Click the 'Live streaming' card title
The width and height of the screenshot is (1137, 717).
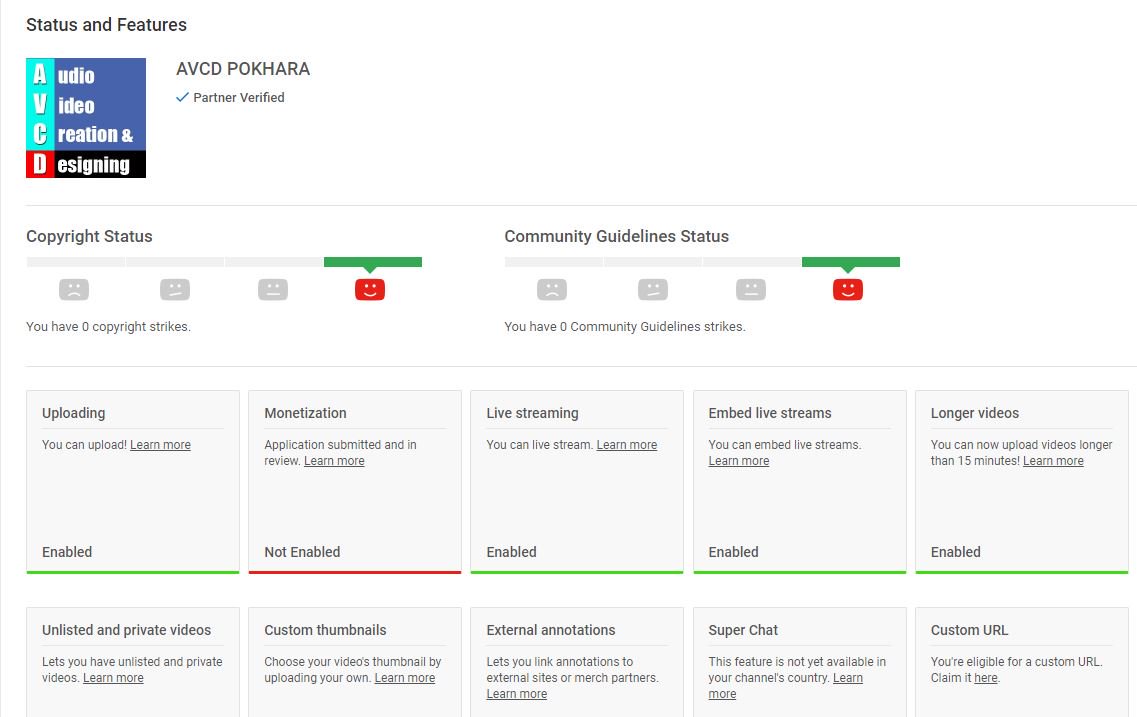[532, 413]
